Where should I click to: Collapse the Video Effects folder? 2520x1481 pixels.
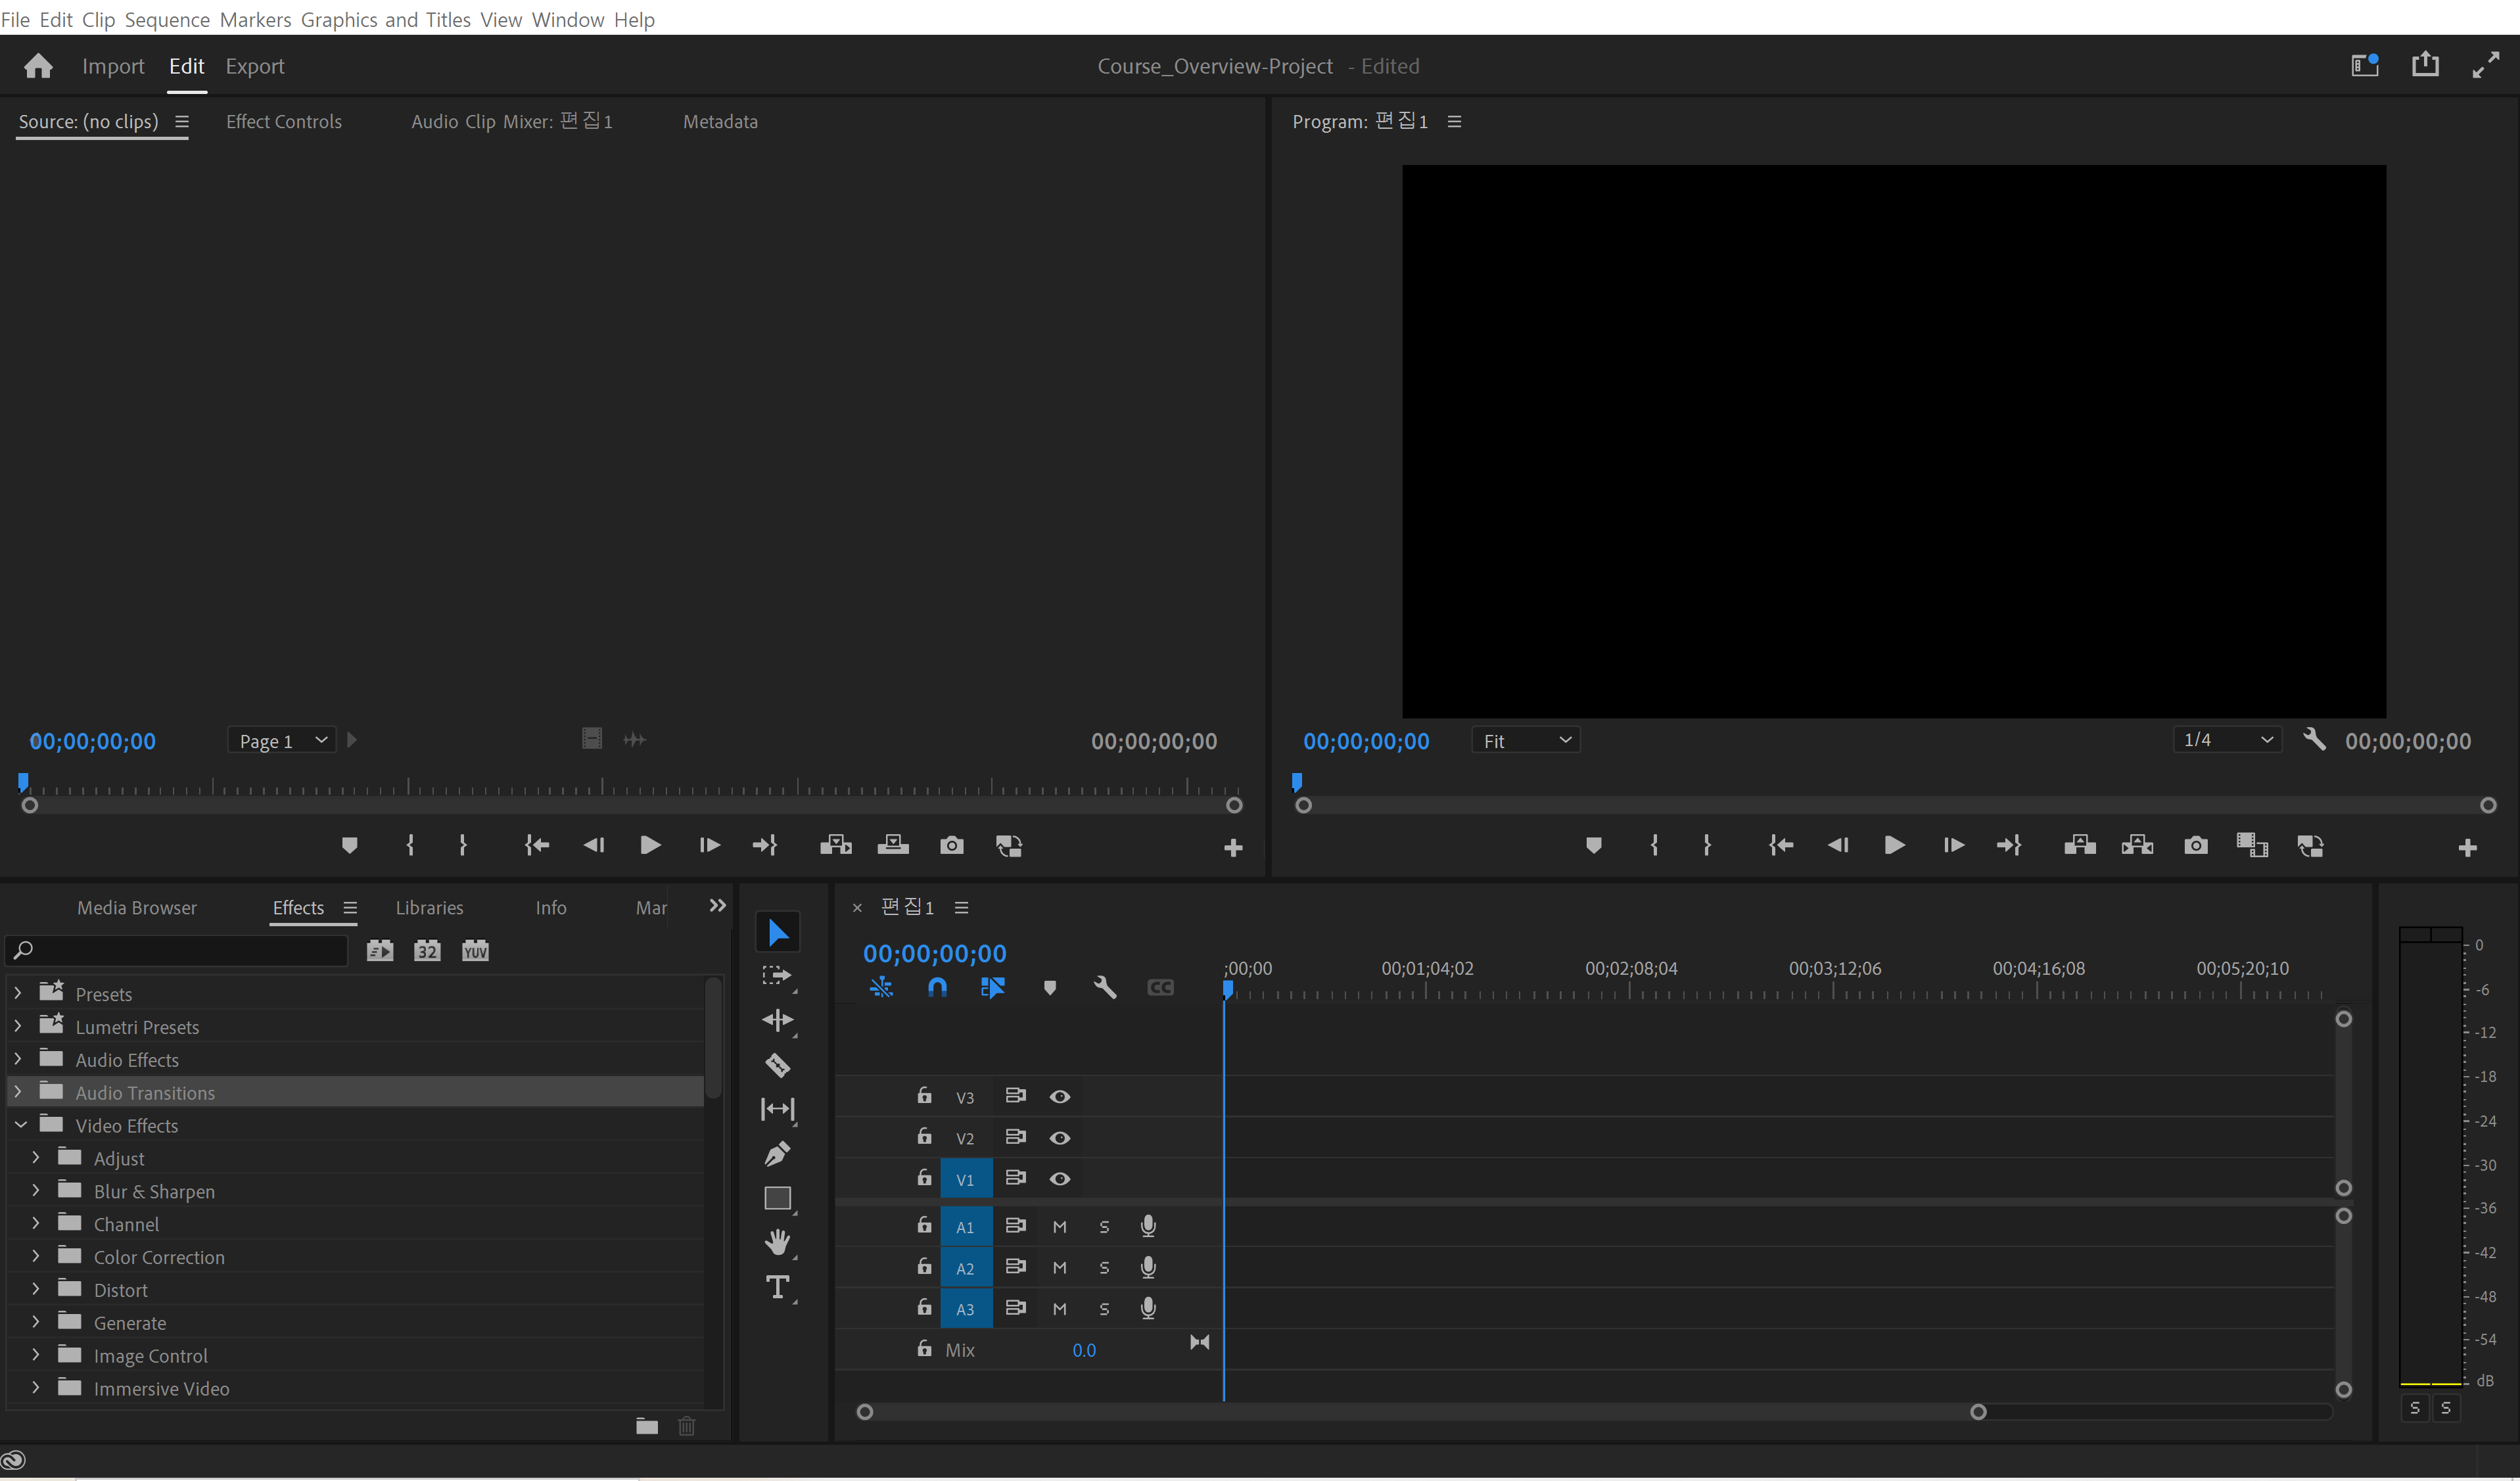pyautogui.click(x=20, y=1125)
